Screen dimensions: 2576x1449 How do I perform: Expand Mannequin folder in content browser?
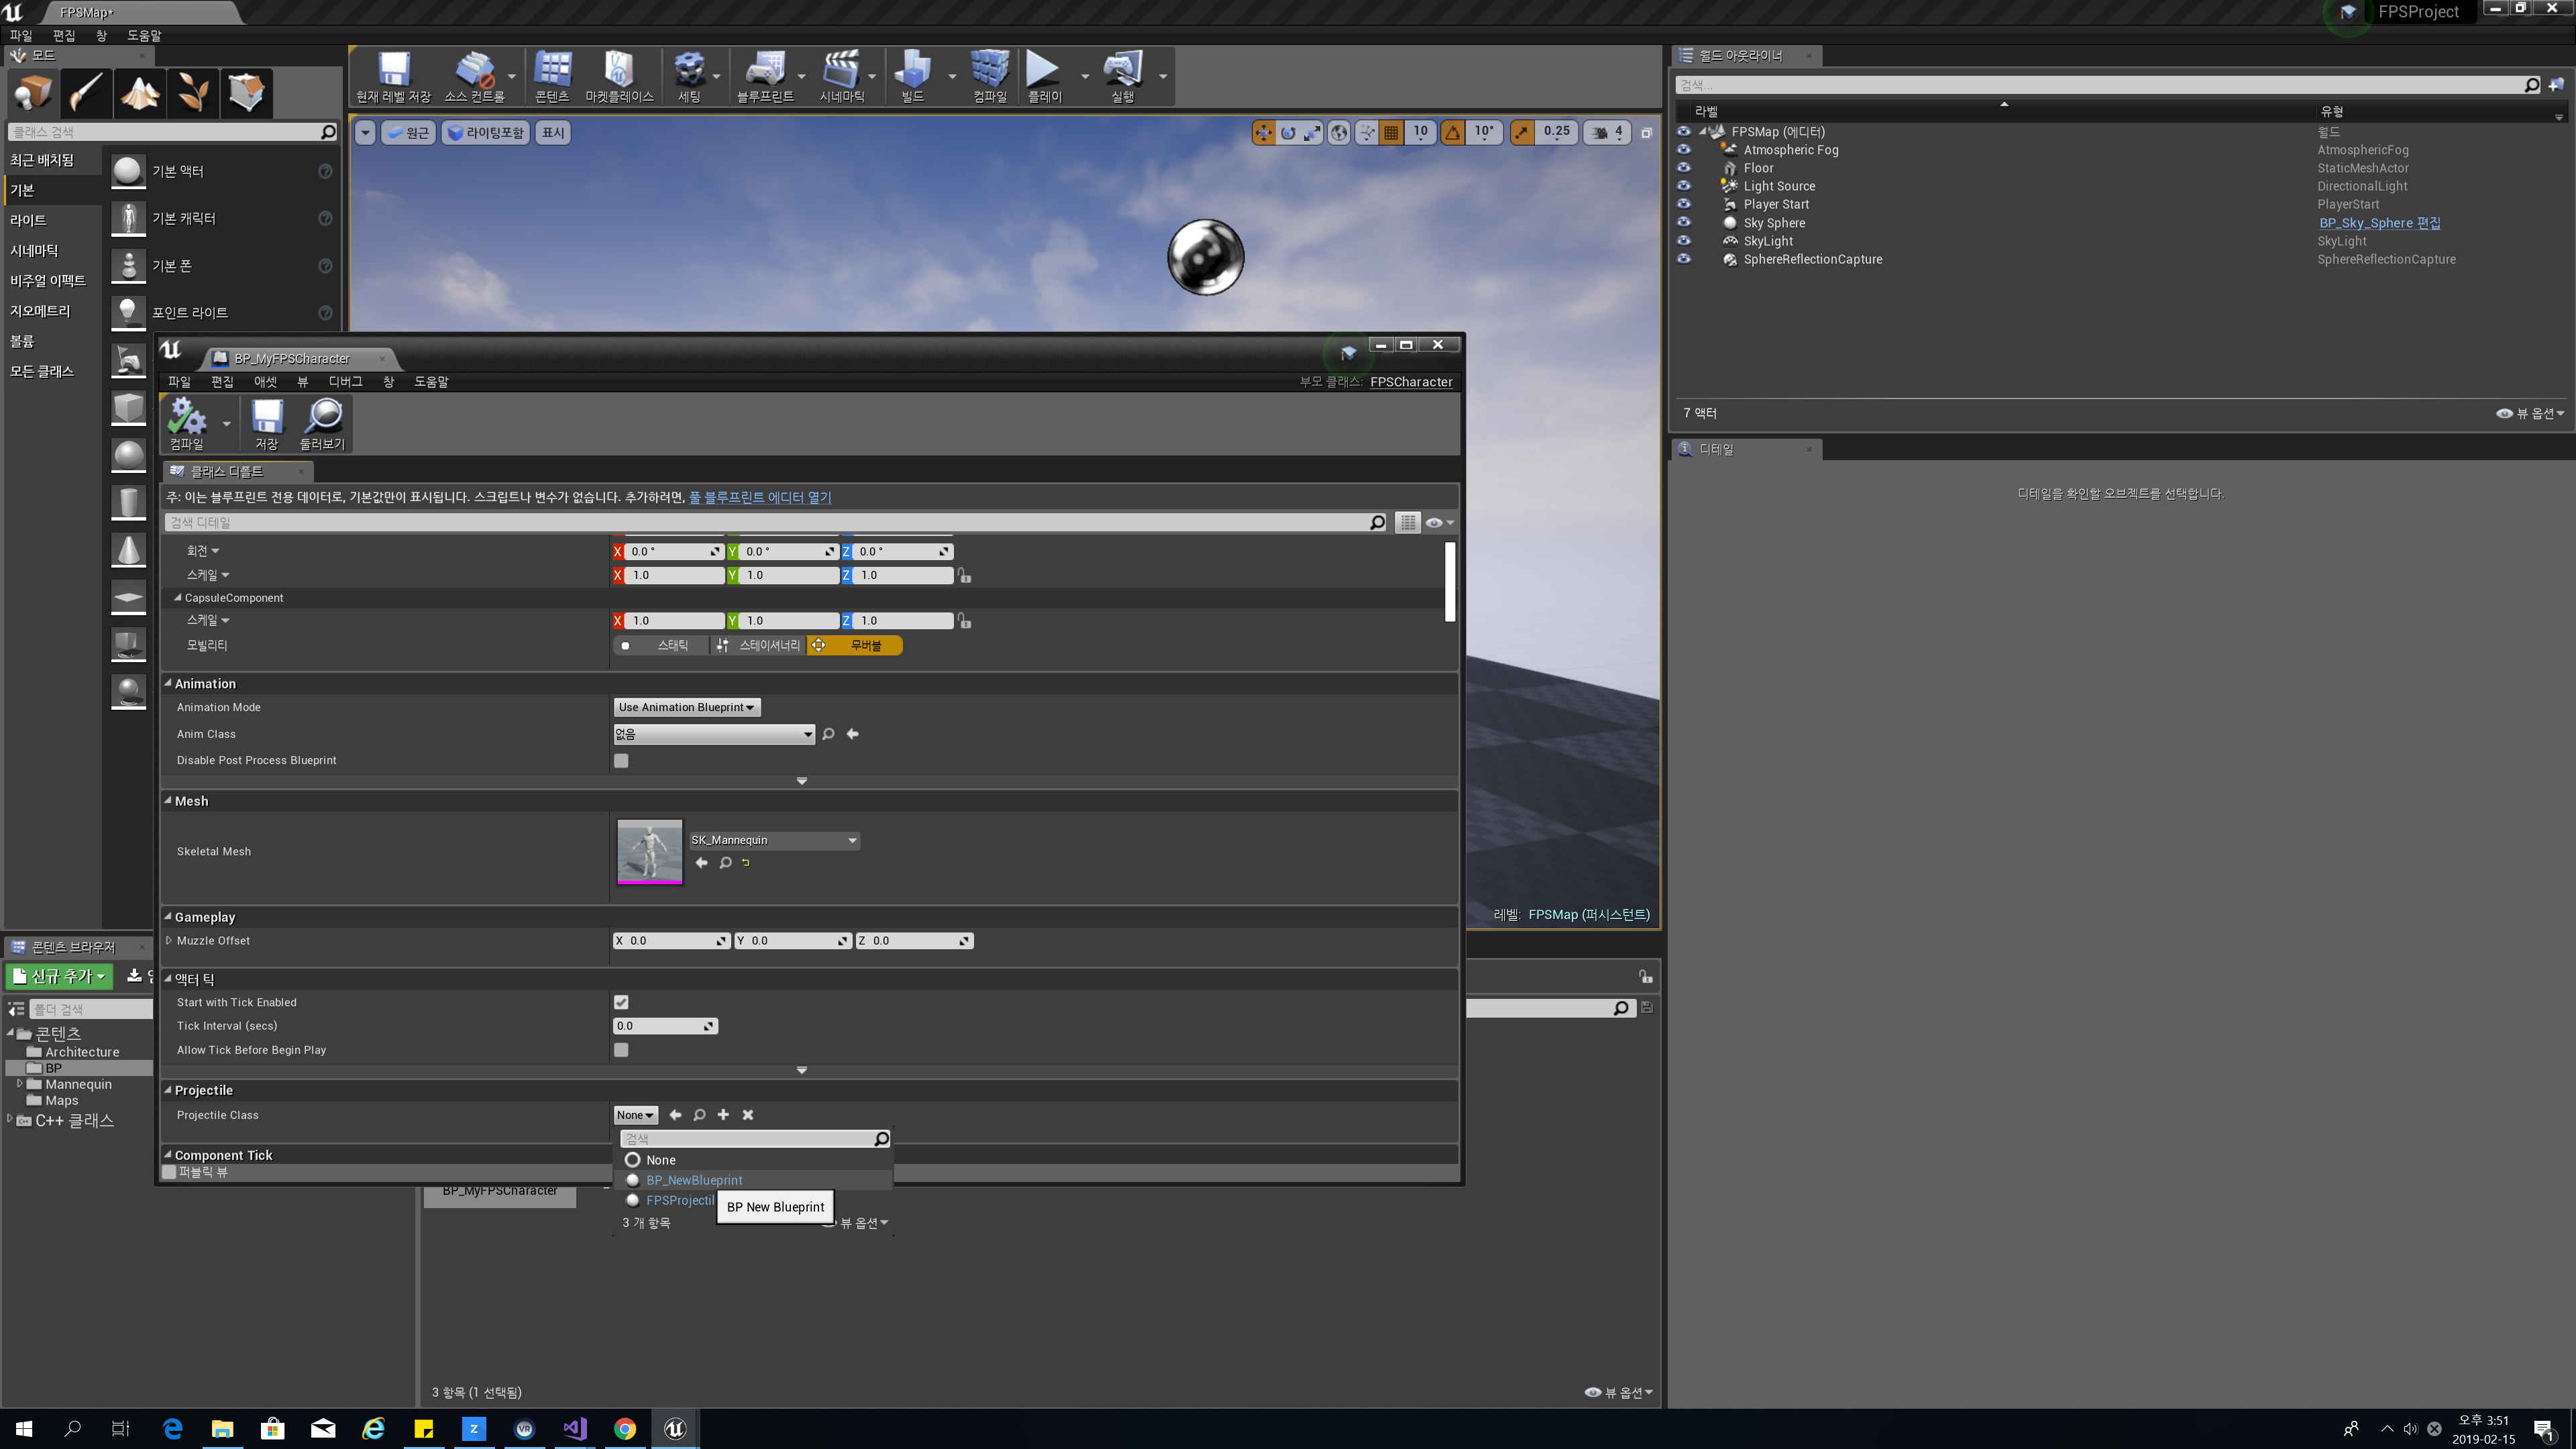point(19,1084)
